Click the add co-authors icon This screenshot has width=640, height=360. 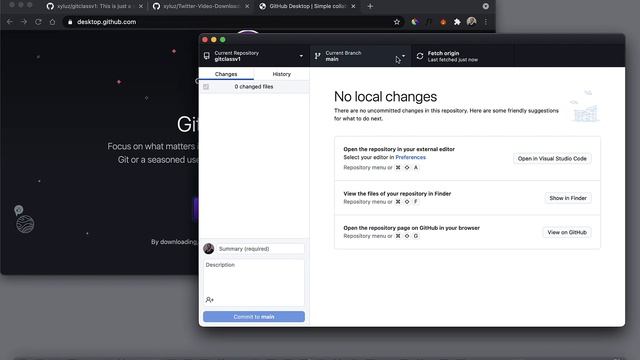210,300
